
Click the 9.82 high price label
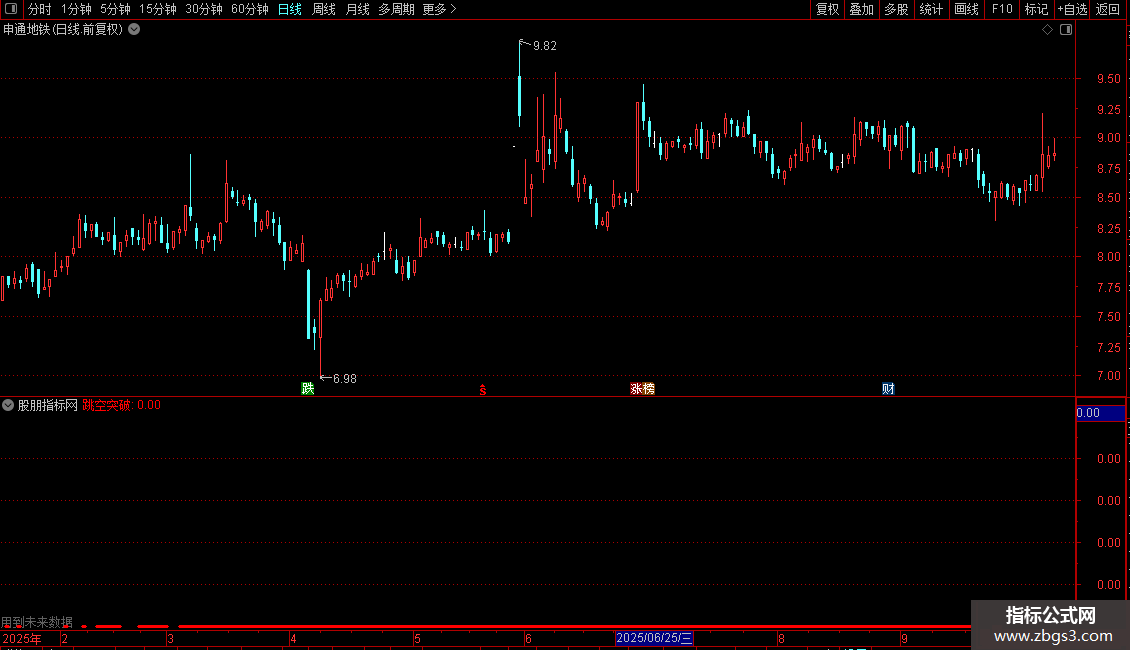pyautogui.click(x=544, y=45)
